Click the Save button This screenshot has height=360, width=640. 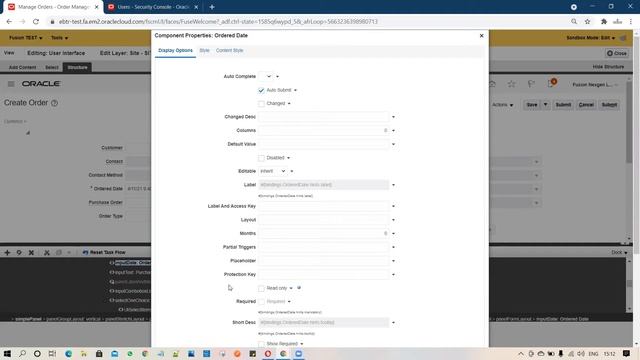tap(532, 105)
